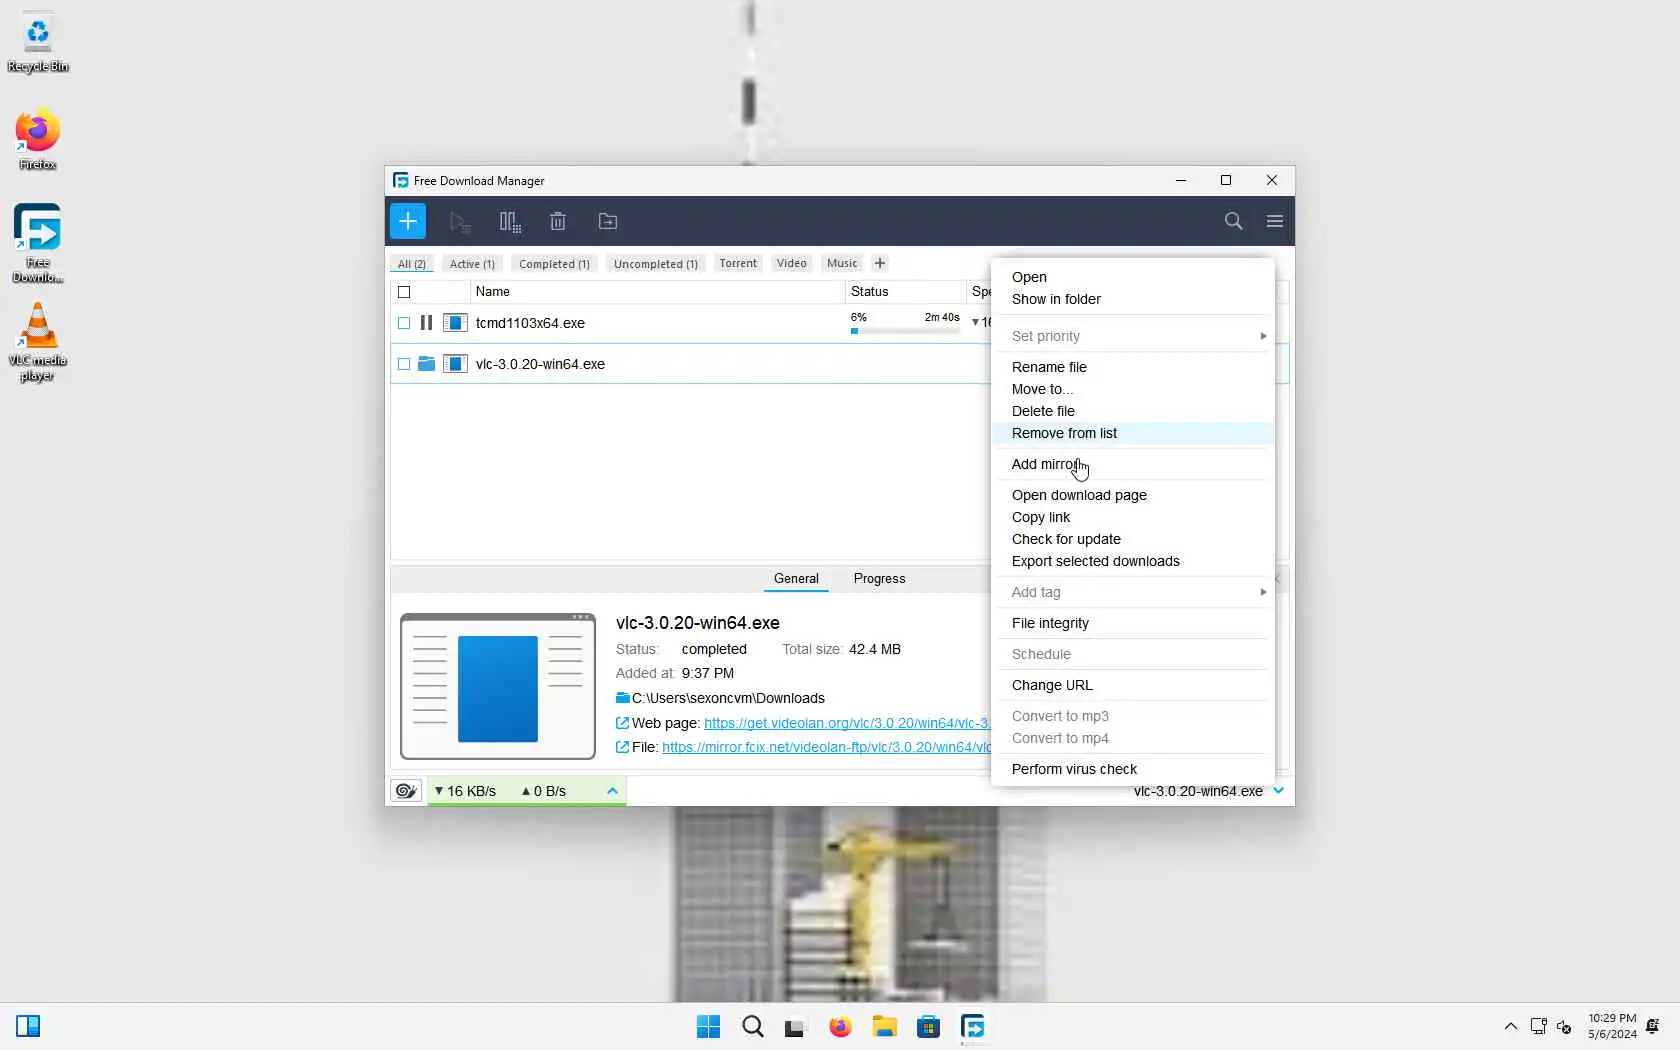
Task: Choose Delete file
Action: pyautogui.click(x=1133, y=411)
